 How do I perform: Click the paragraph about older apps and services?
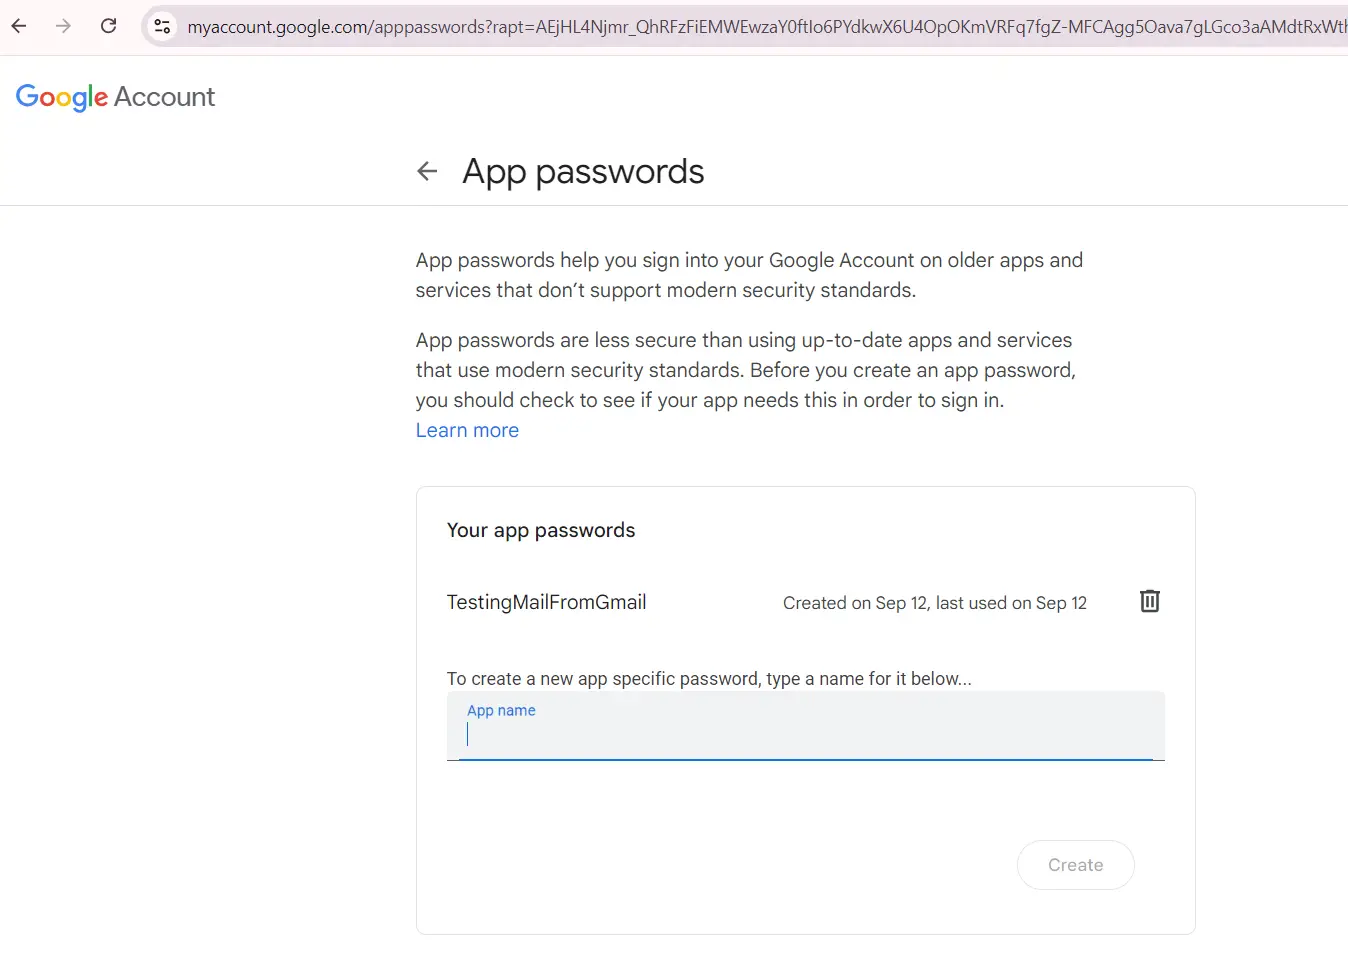748,275
